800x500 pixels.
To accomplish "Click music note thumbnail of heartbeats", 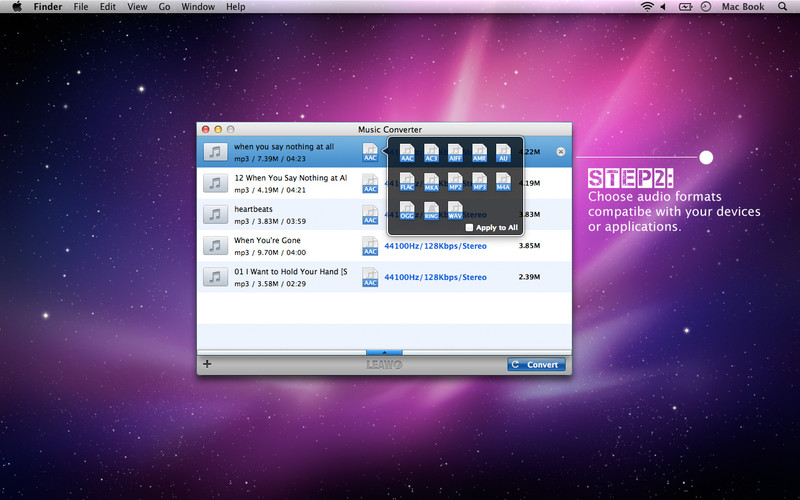I will click(x=215, y=214).
